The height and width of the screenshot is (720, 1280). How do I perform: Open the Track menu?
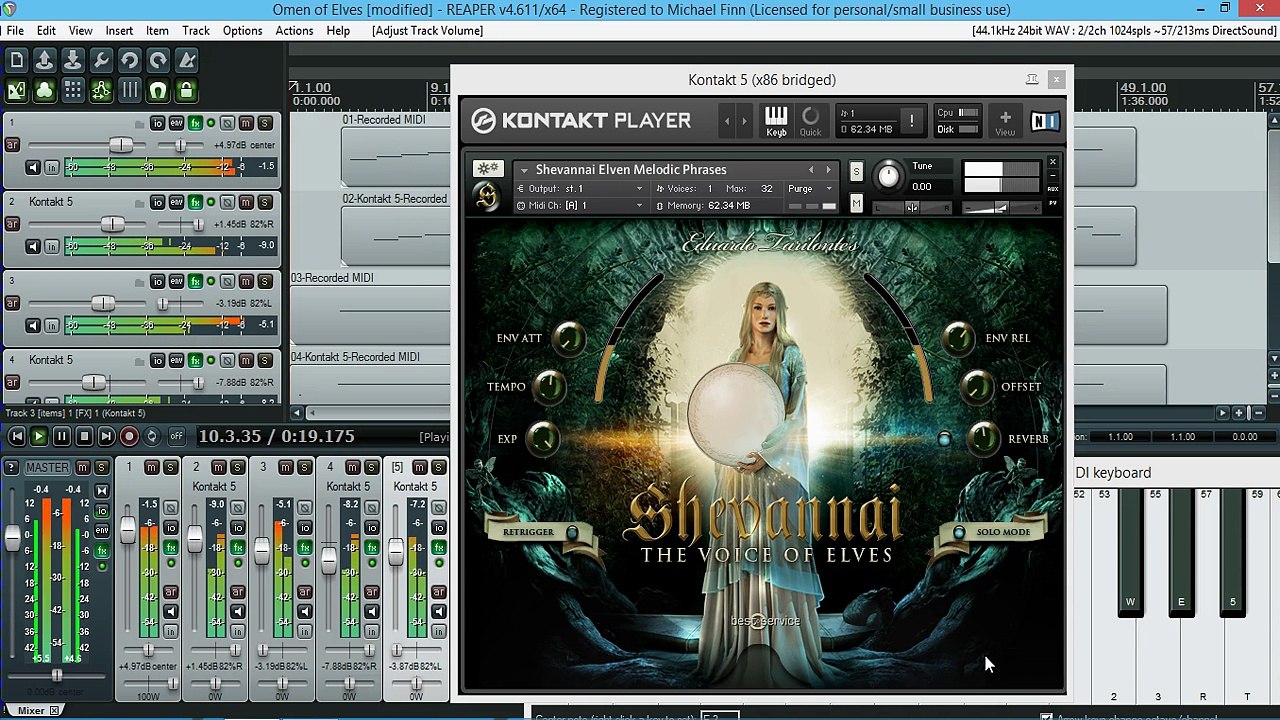click(x=196, y=30)
